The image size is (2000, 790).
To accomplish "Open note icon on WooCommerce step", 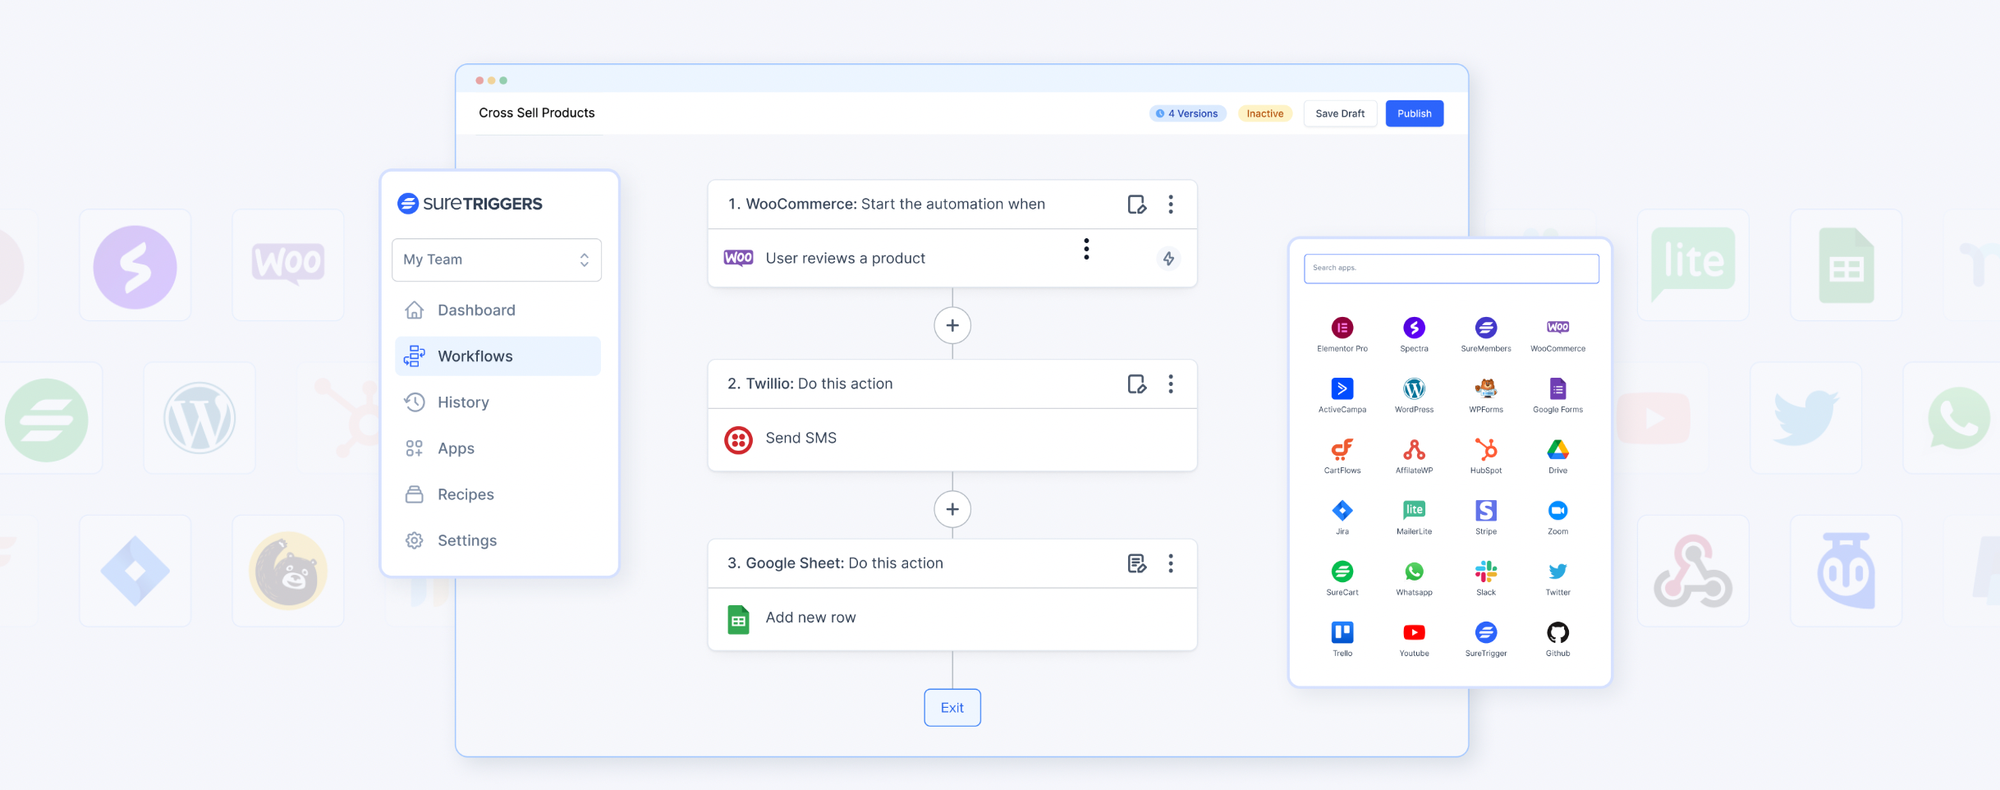I will point(1137,204).
